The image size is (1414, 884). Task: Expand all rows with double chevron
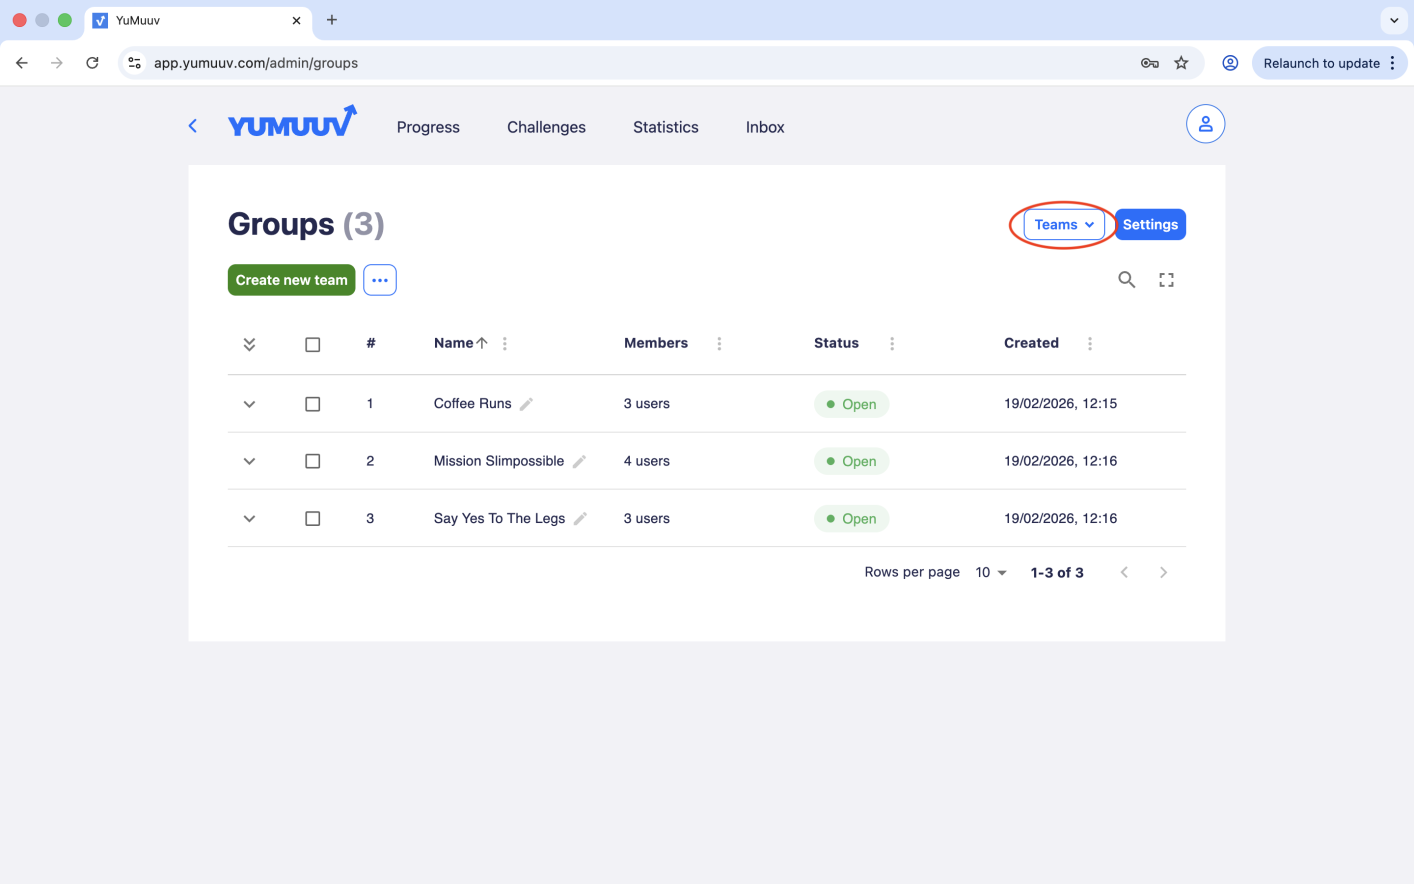249,344
